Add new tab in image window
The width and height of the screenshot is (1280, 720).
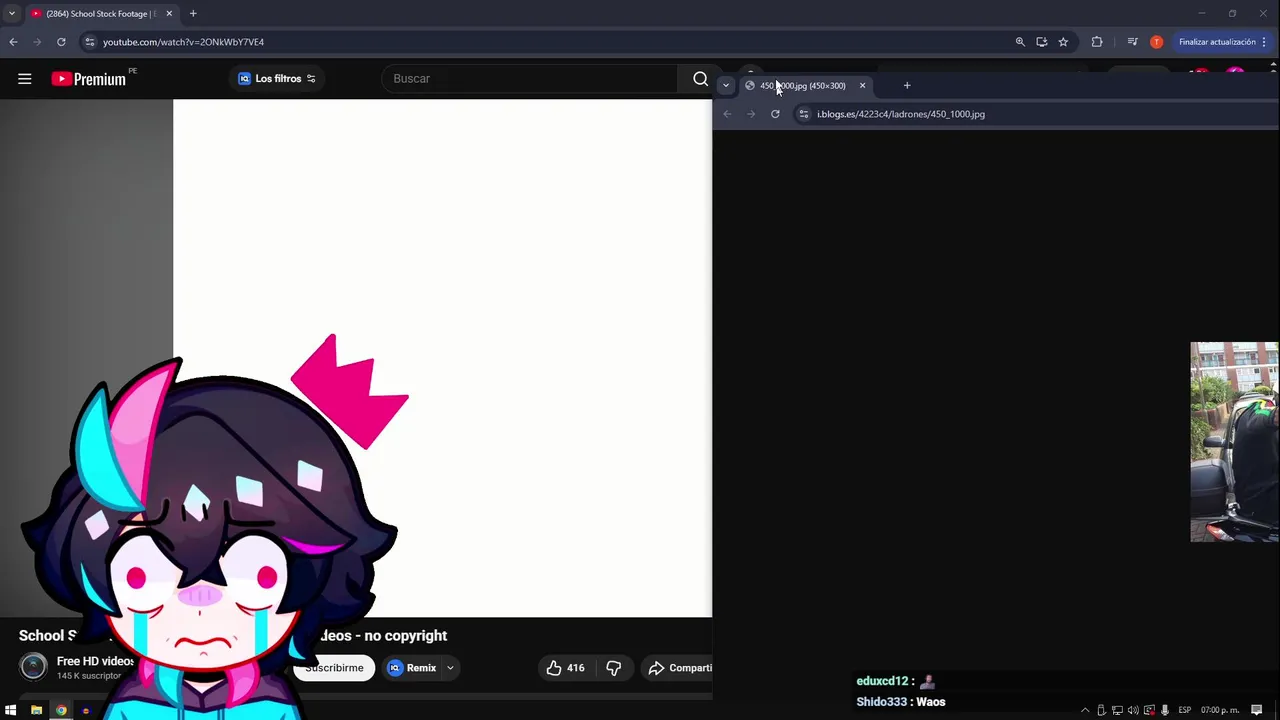(907, 86)
